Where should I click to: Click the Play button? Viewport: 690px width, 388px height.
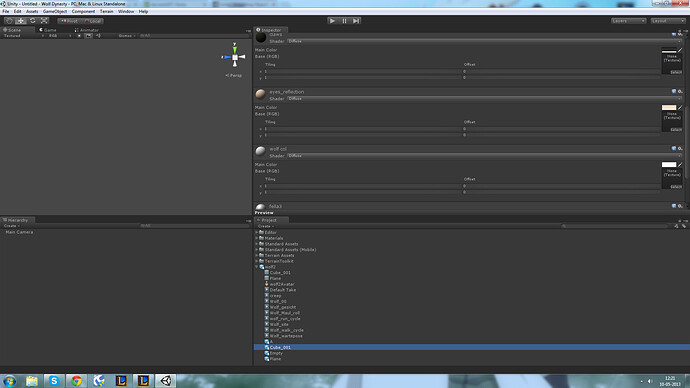click(x=333, y=21)
